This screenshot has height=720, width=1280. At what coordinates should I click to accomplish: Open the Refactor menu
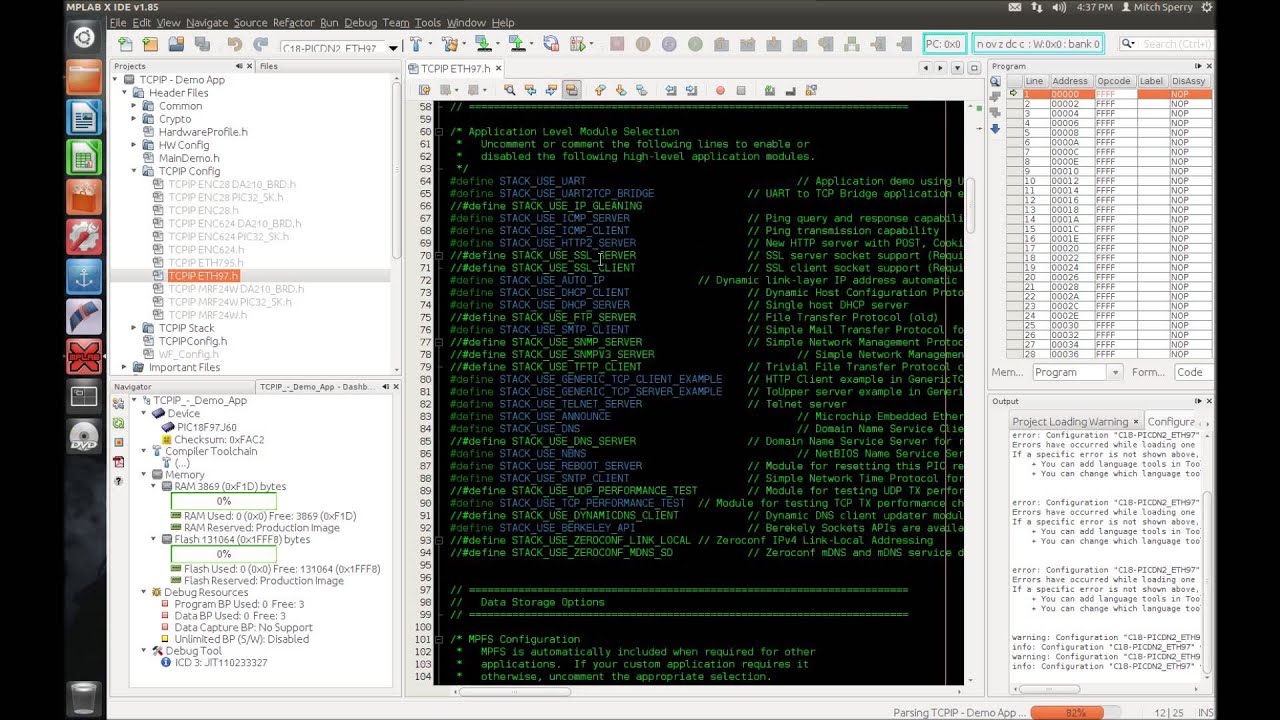(x=294, y=22)
